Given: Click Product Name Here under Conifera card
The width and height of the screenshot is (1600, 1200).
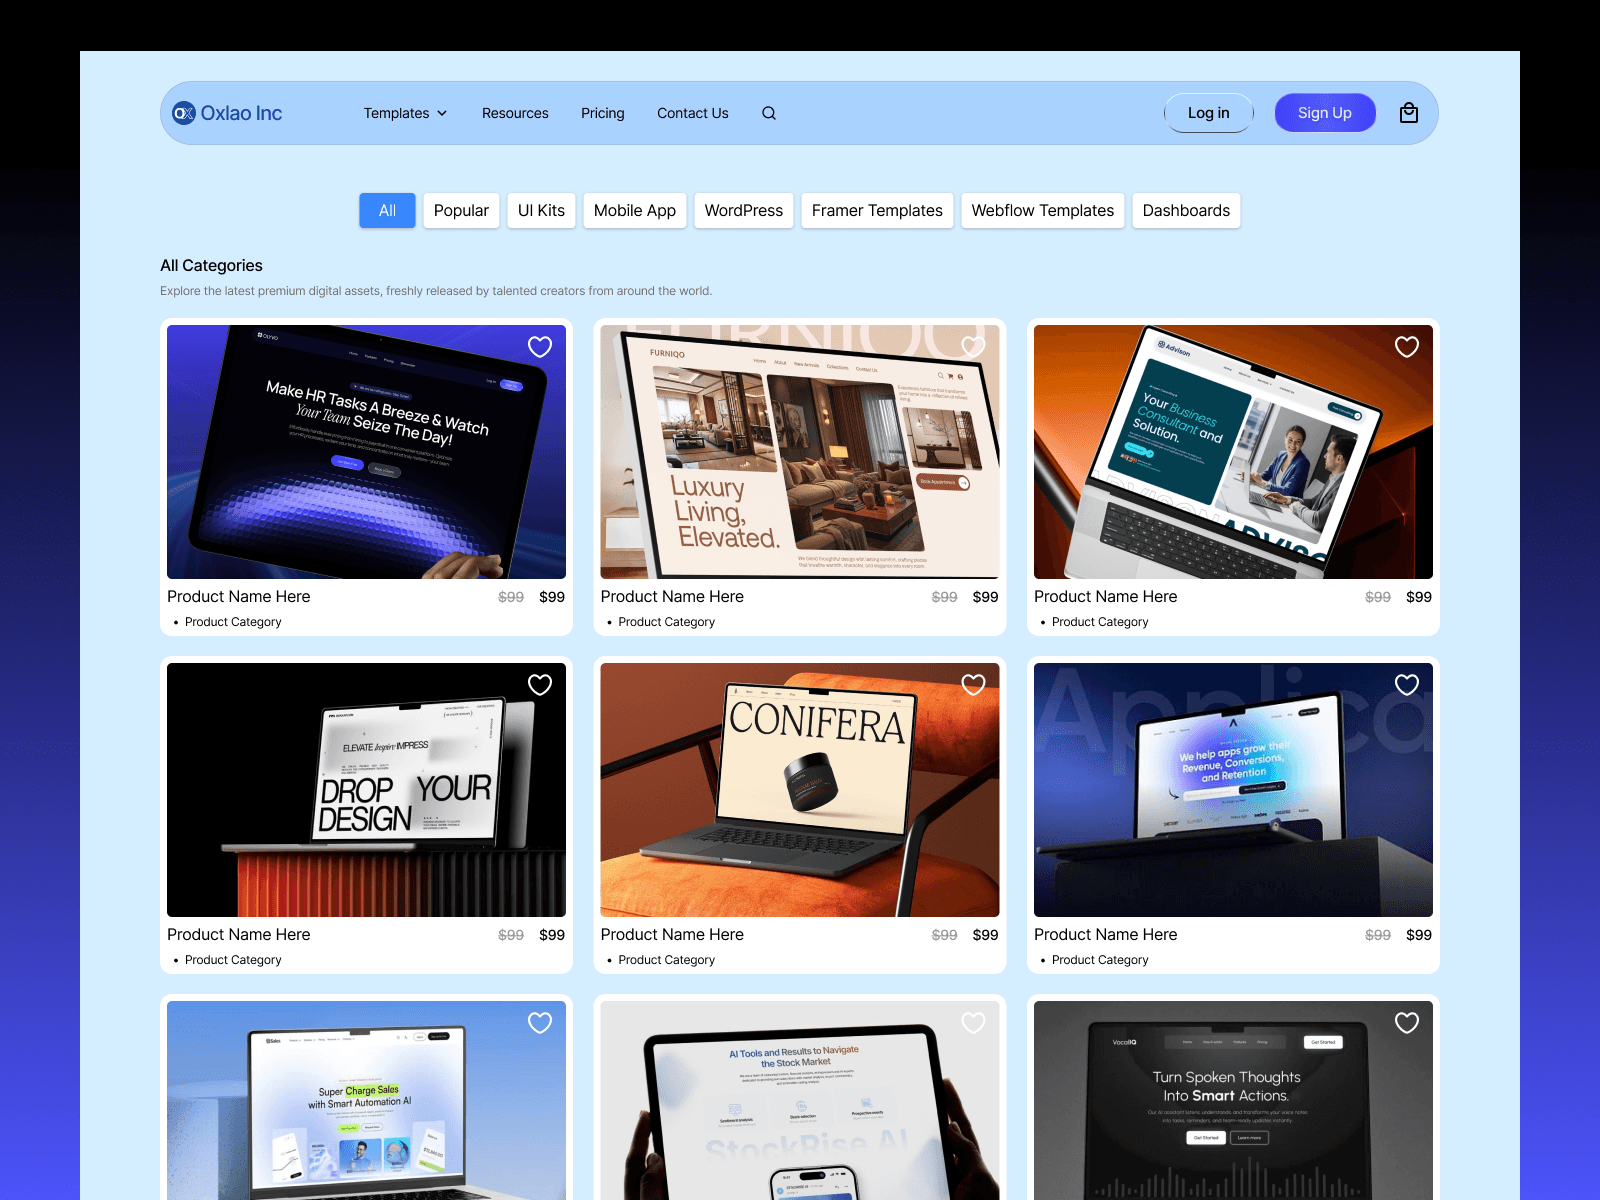Looking at the screenshot, I should 672,935.
